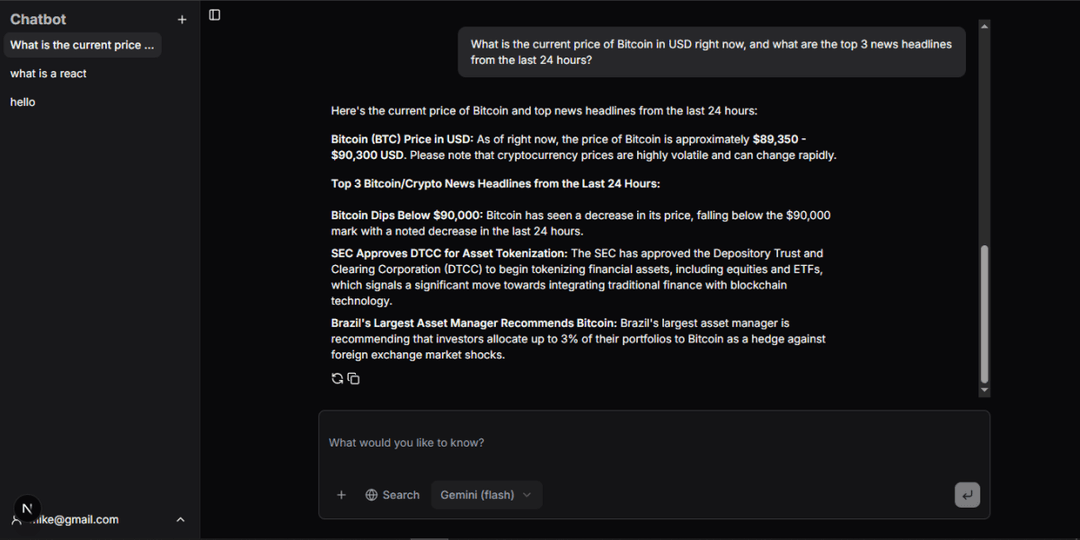Click the Next.js N badge icon
The width and height of the screenshot is (1080, 540).
click(27, 508)
